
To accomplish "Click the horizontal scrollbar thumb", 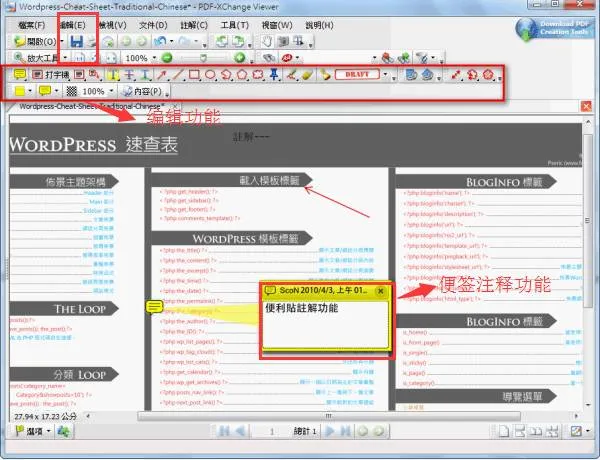I will click(329, 416).
